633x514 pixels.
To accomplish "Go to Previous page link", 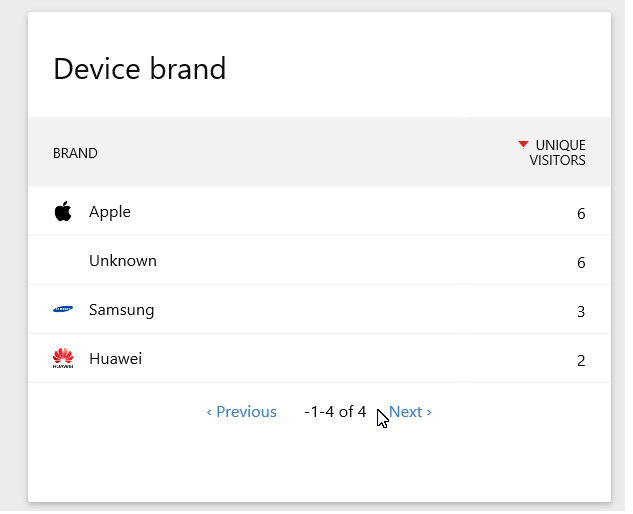I will pos(241,412).
